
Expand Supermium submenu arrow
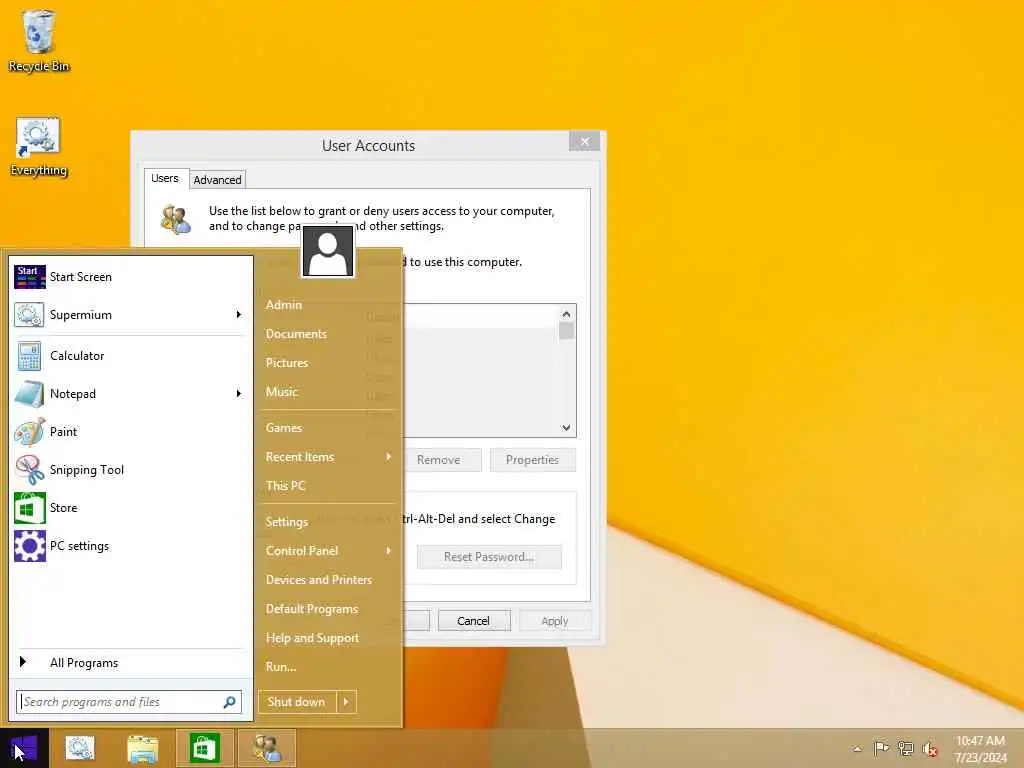click(238, 315)
